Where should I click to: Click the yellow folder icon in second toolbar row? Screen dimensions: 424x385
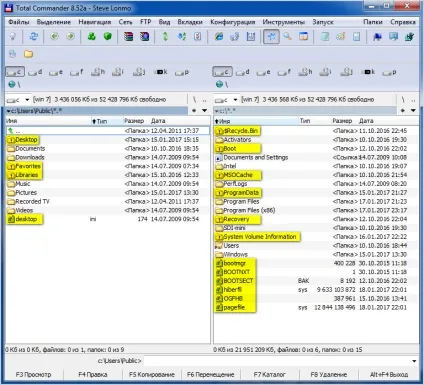click(x=28, y=54)
